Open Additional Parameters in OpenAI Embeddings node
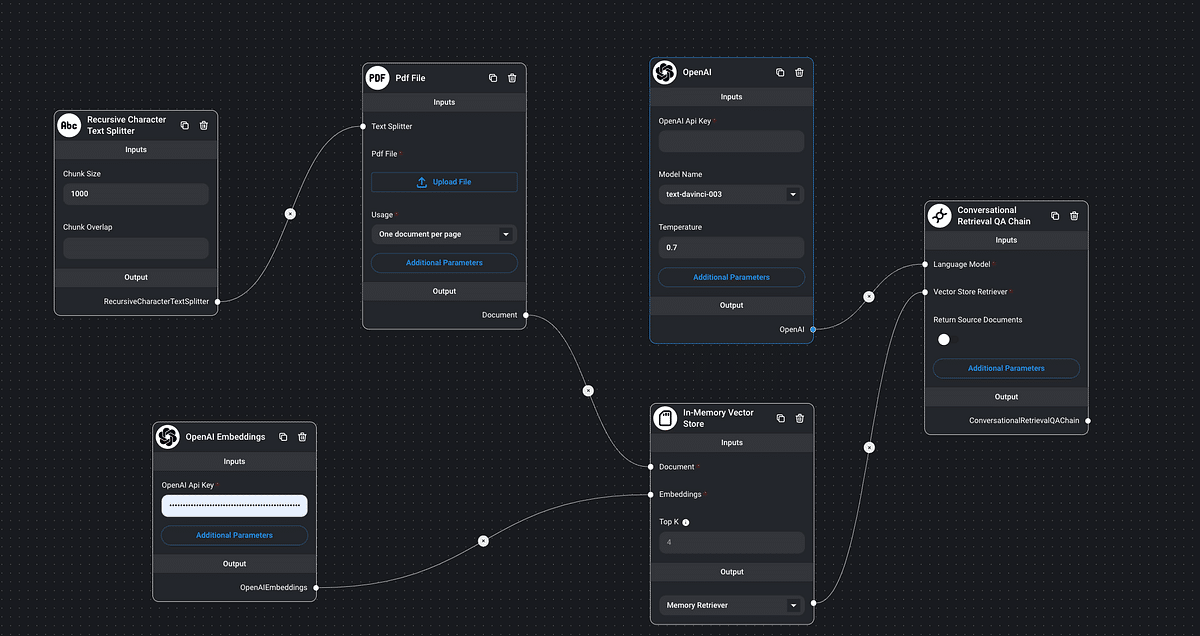Image resolution: width=1200 pixels, height=636 pixels. click(234, 535)
